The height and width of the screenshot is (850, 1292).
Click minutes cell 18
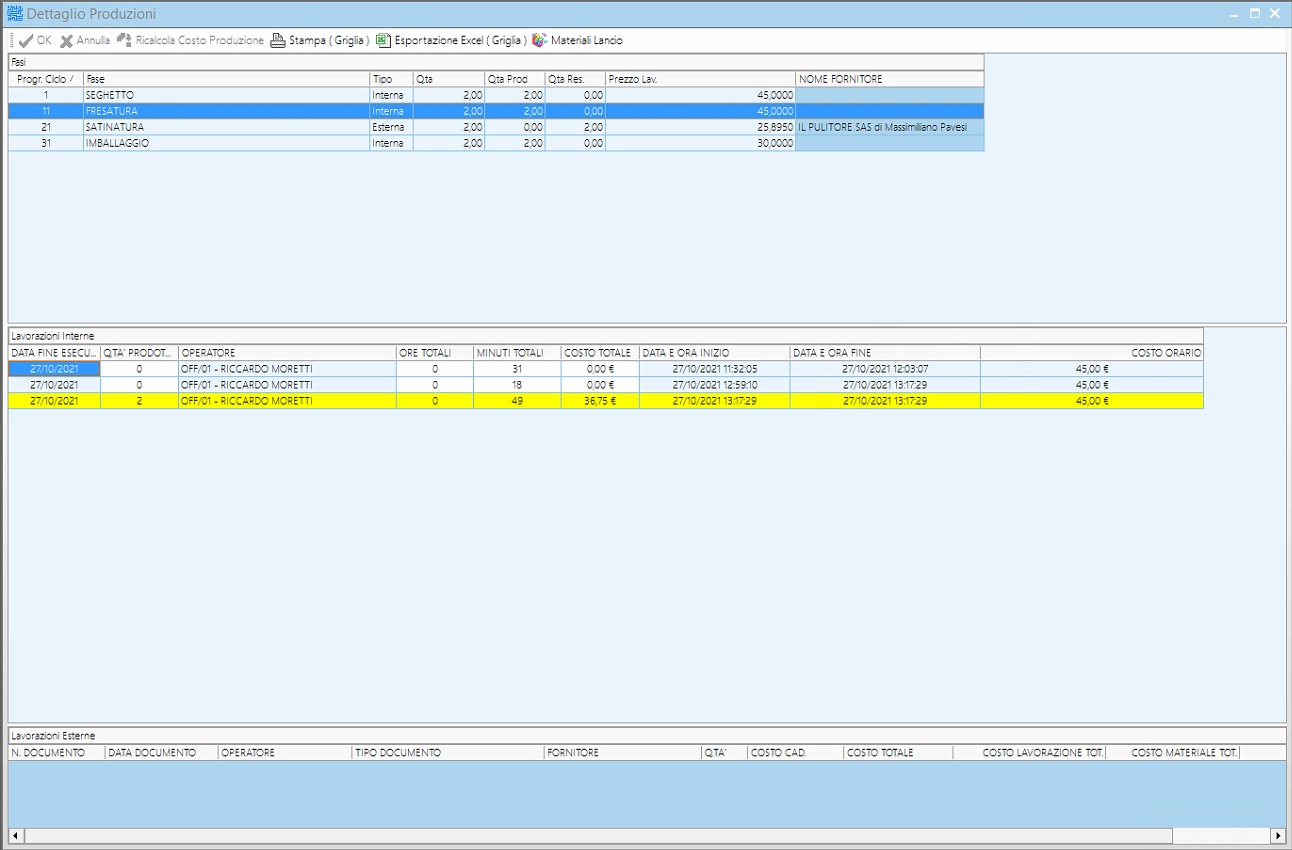(x=517, y=385)
